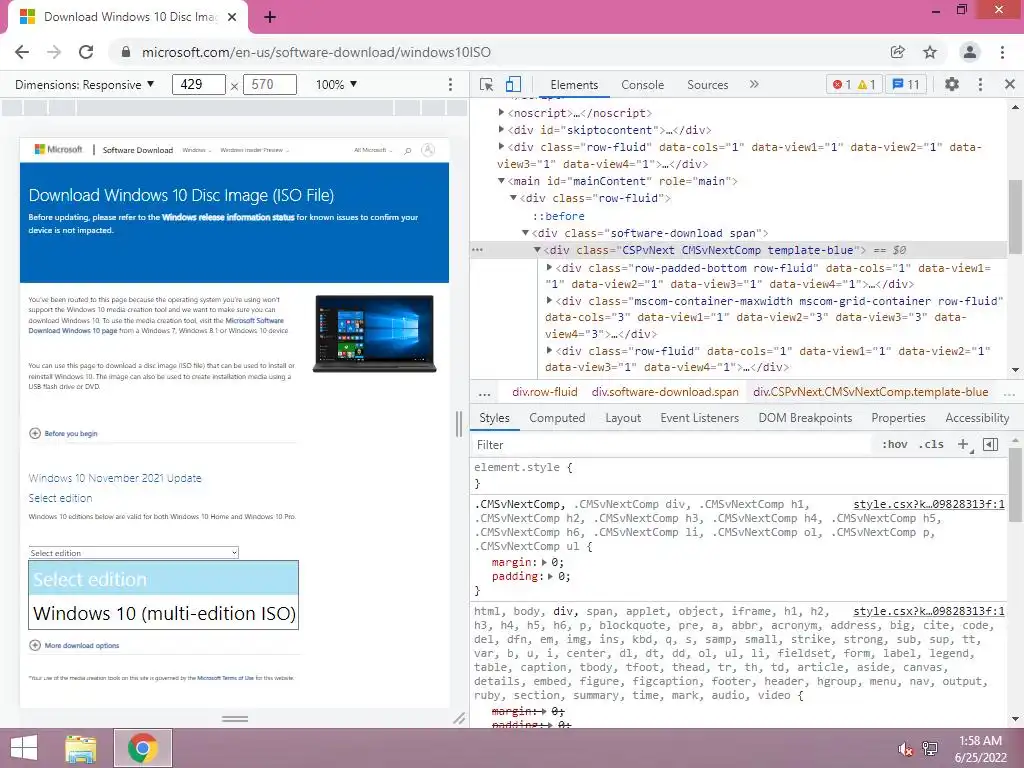Screen dimensions: 1024x768
Task: Expand the noscript node
Action: click(x=501, y=112)
